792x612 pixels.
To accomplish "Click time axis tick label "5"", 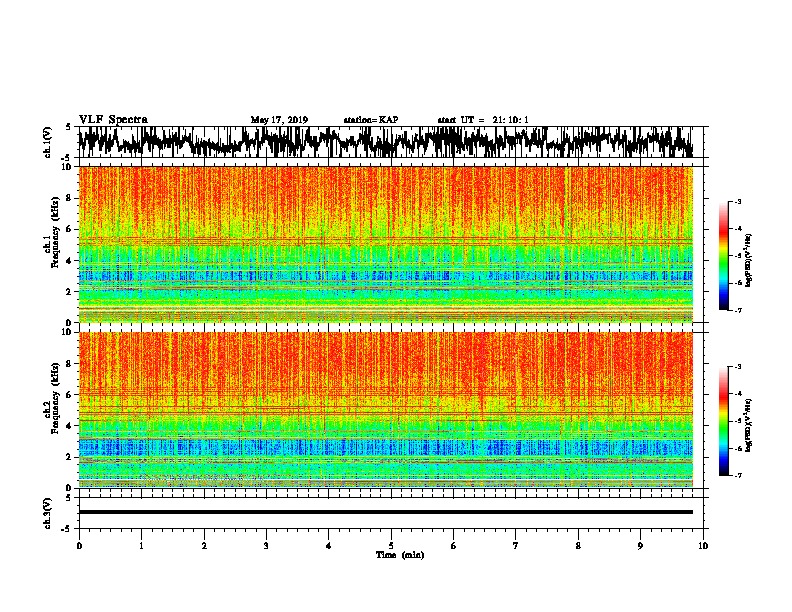I will point(391,546).
